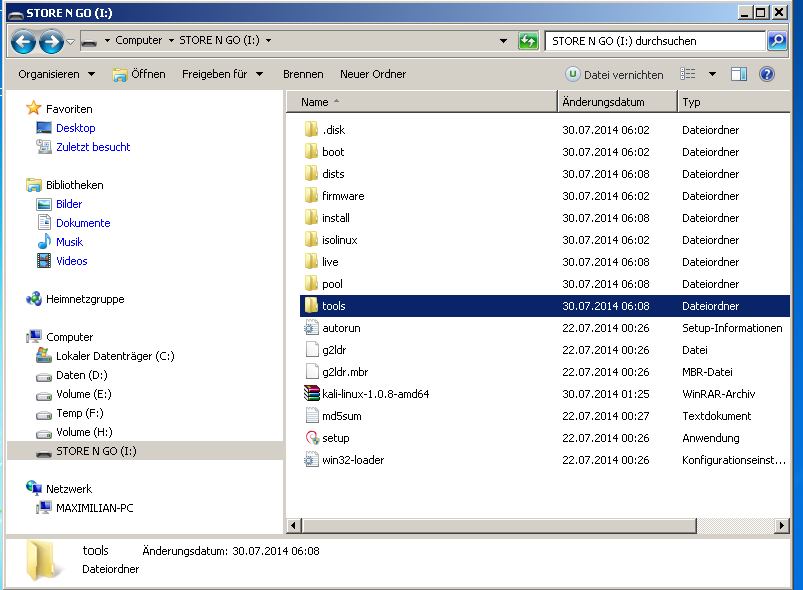Select the win32-loader config file icon
This screenshot has width=803, height=590.
point(311,460)
